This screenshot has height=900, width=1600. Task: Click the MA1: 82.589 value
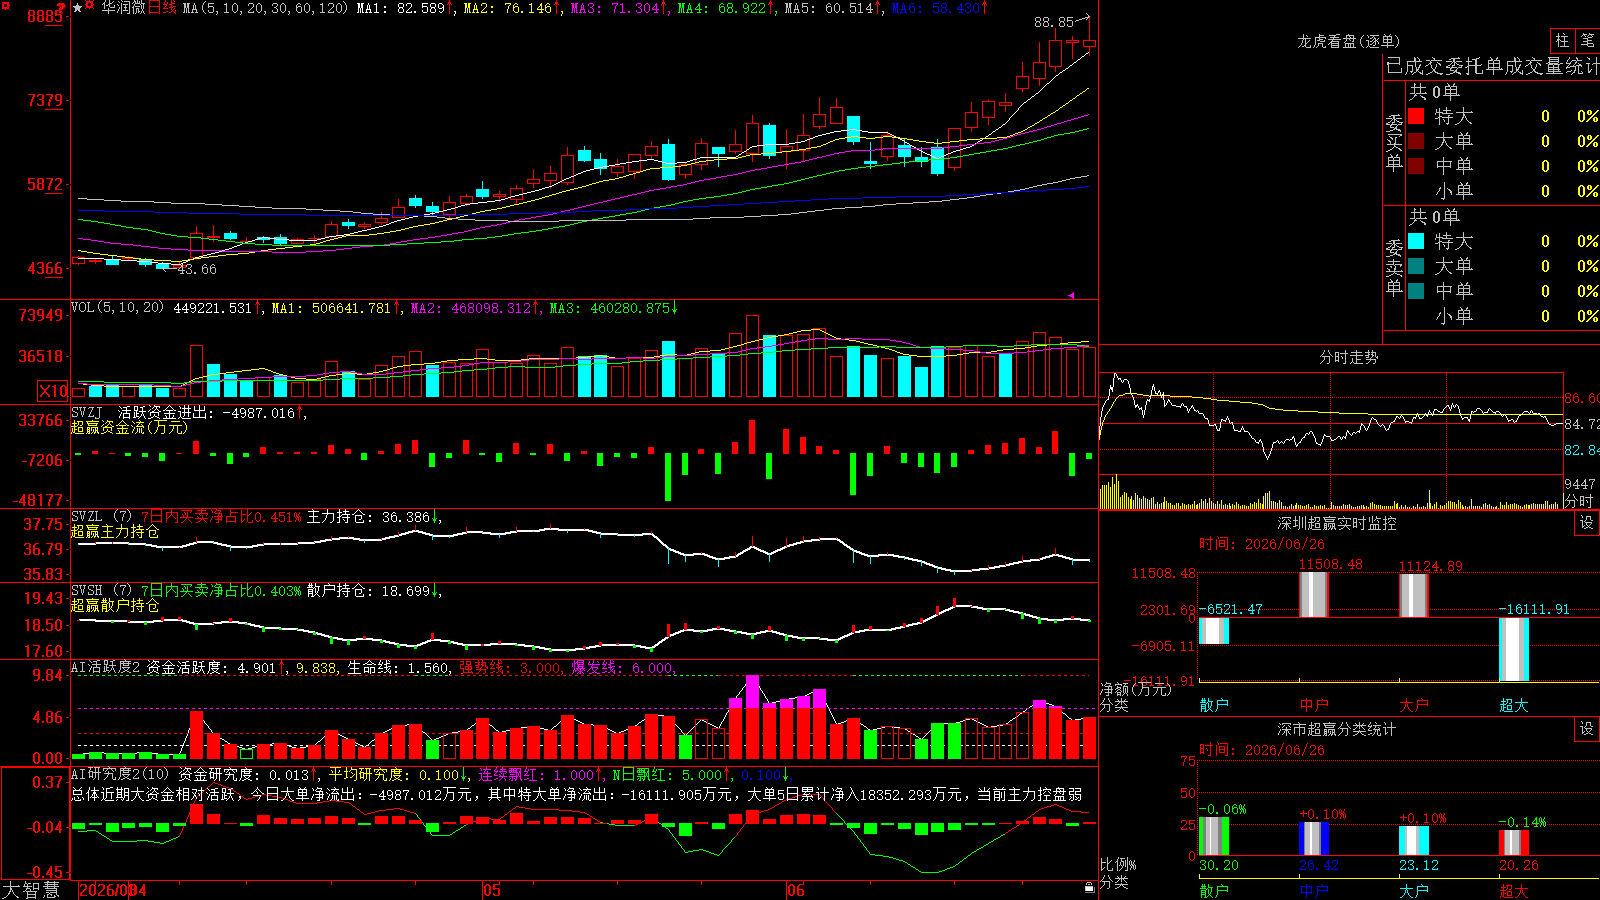tap(403, 8)
